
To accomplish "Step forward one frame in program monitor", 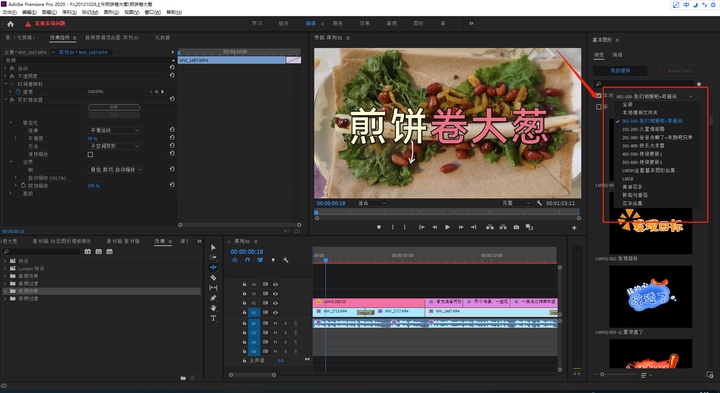I will pyautogui.click(x=461, y=227).
